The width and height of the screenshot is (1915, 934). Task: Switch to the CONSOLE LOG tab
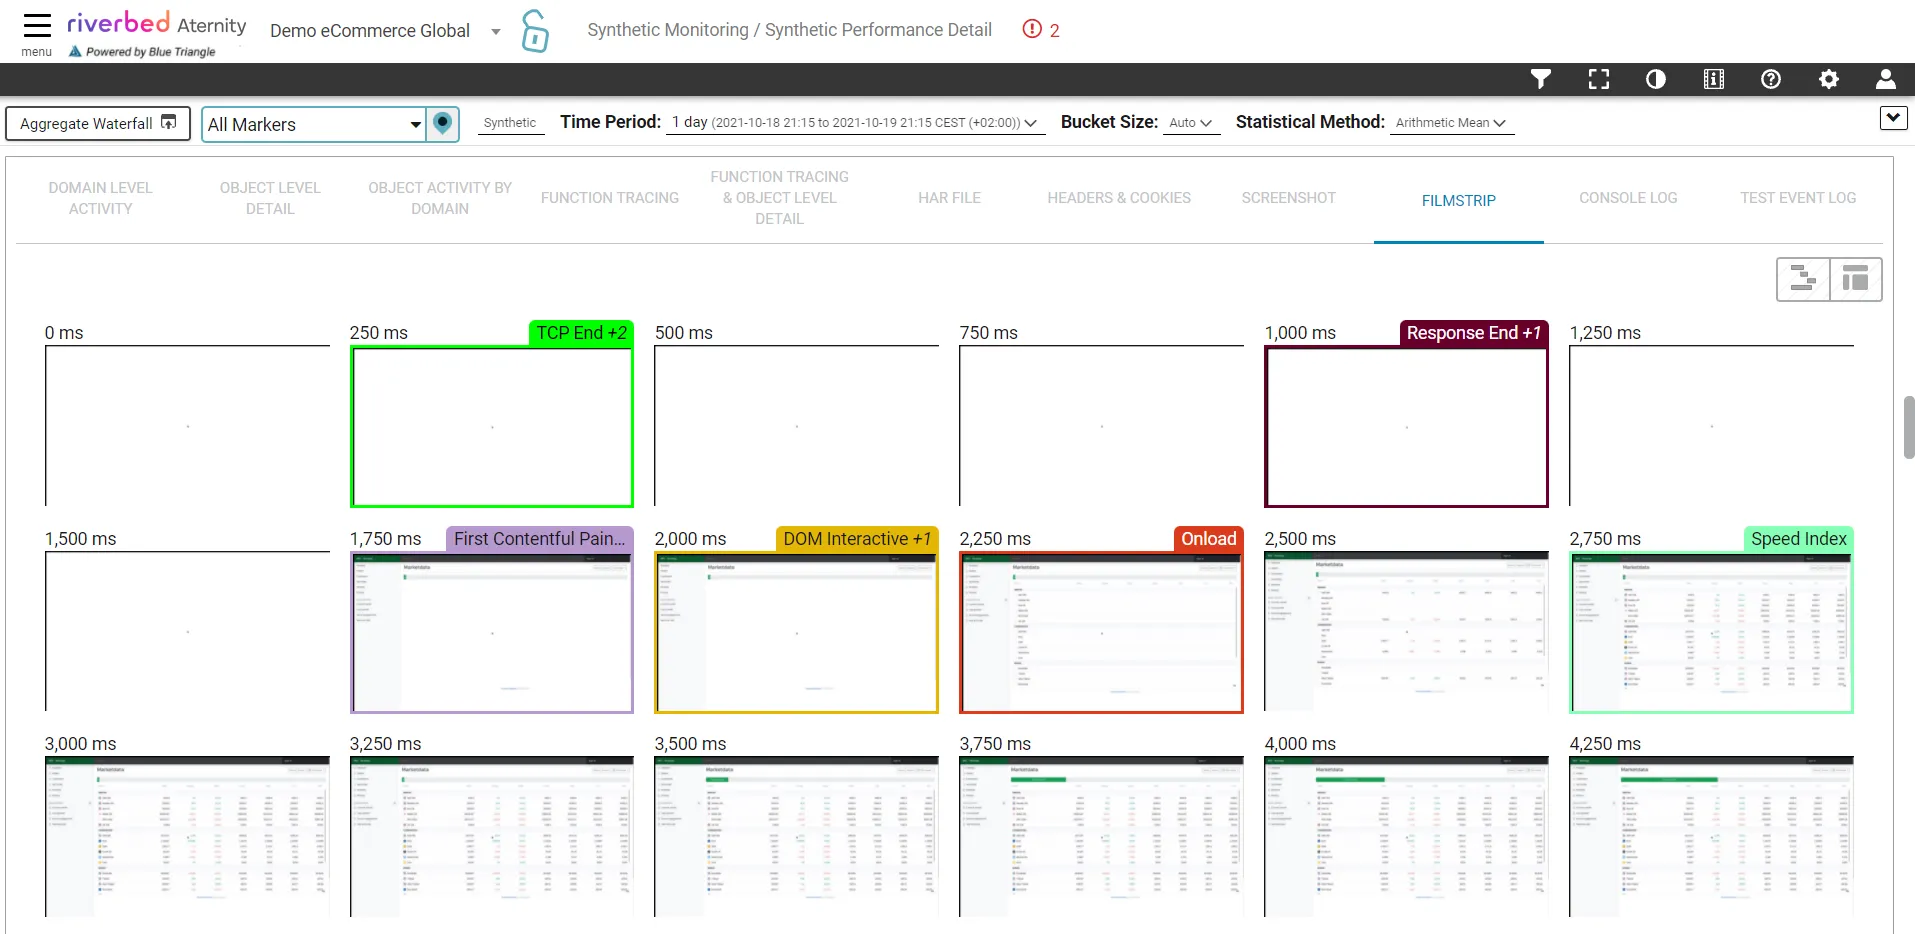click(1628, 198)
